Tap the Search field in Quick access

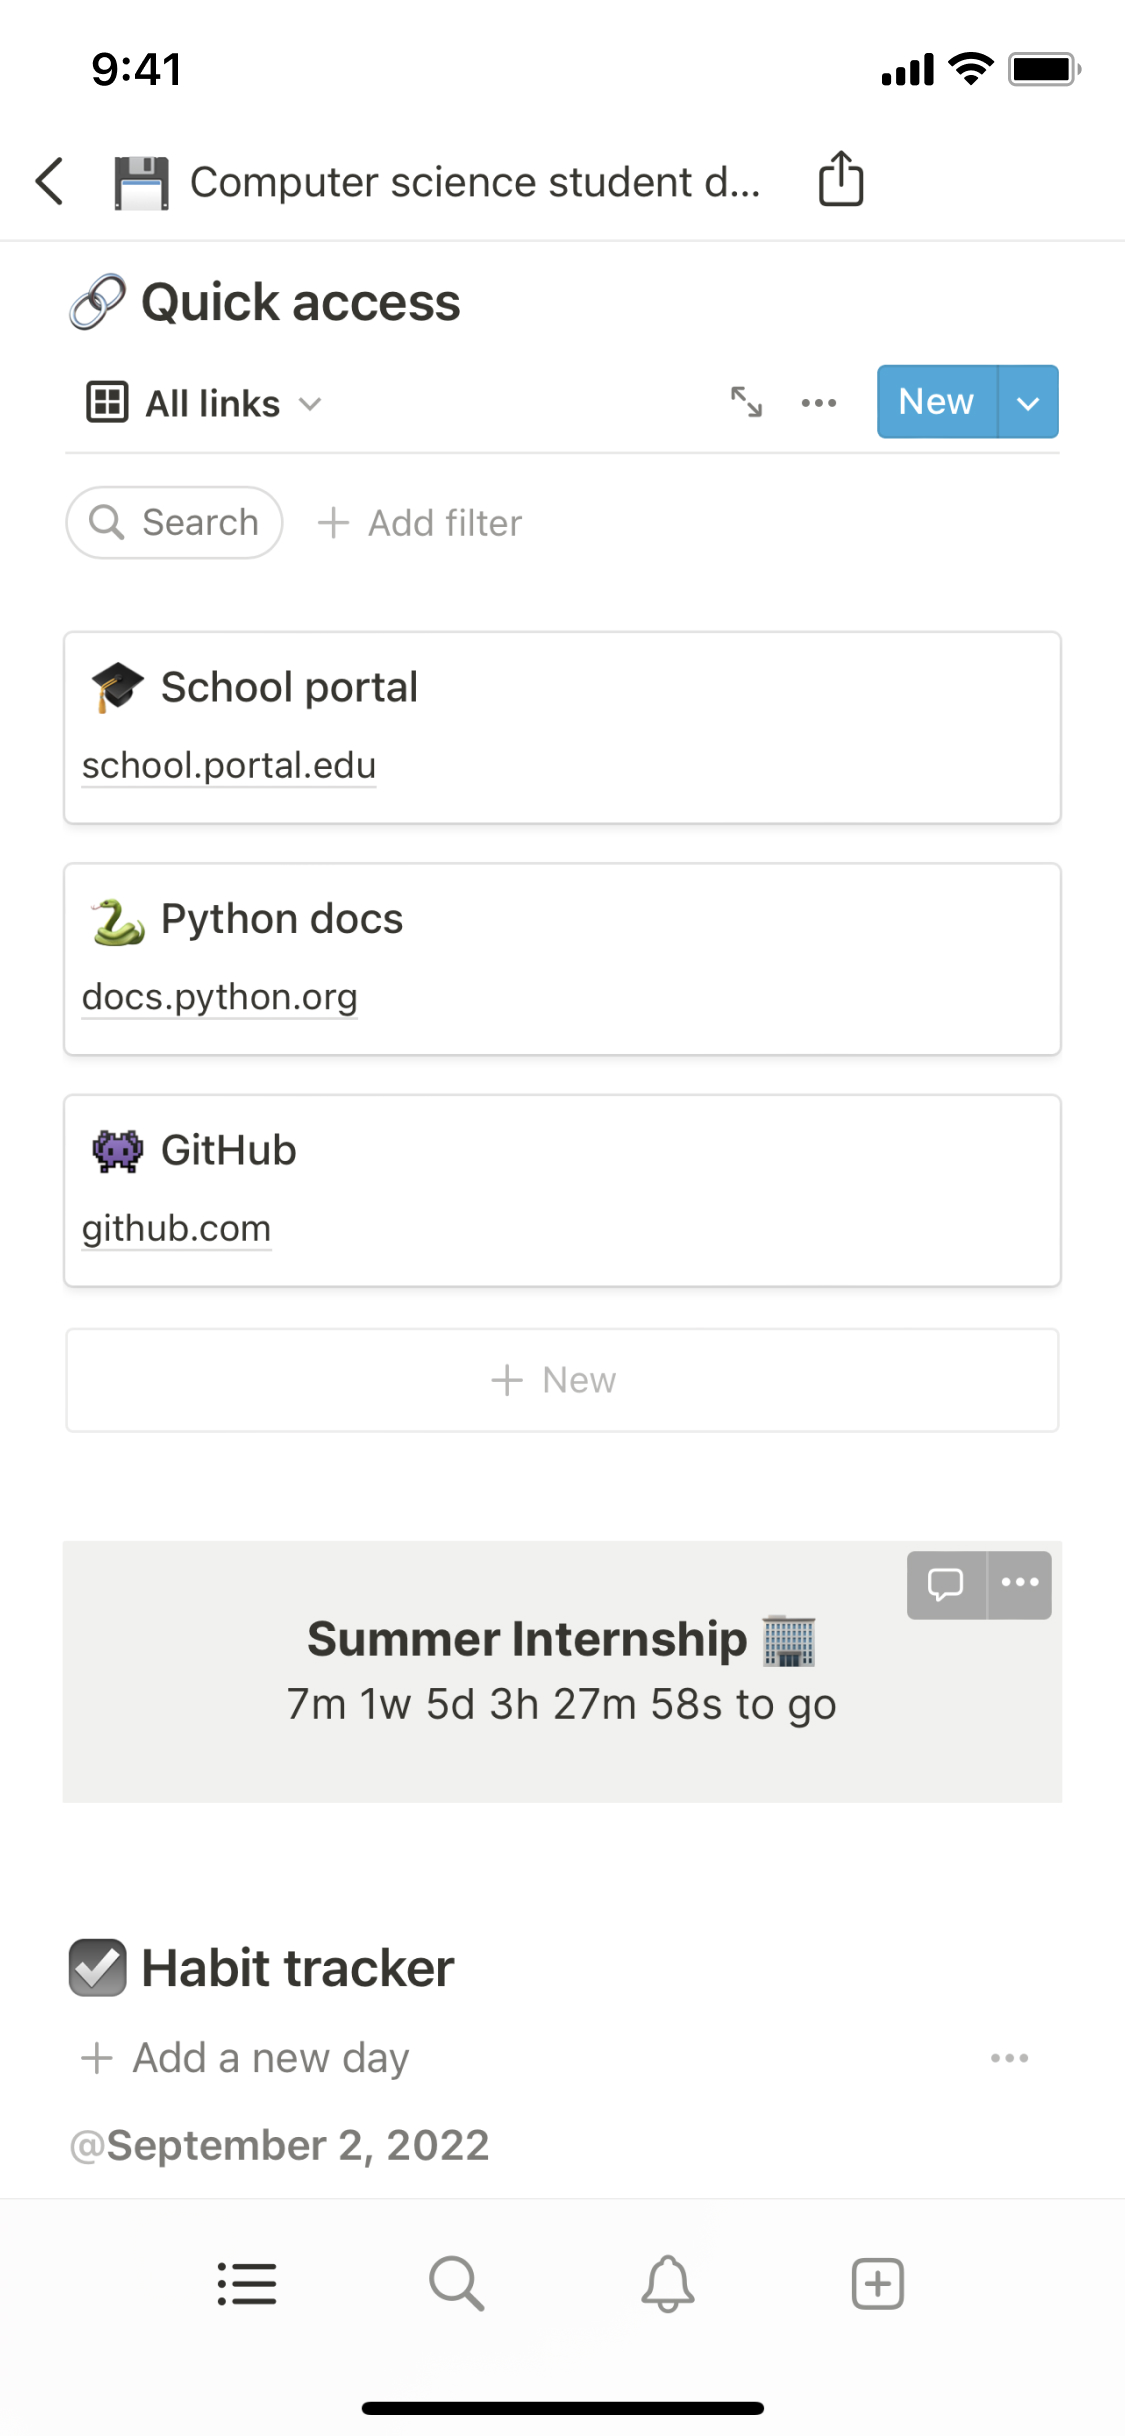coord(175,523)
